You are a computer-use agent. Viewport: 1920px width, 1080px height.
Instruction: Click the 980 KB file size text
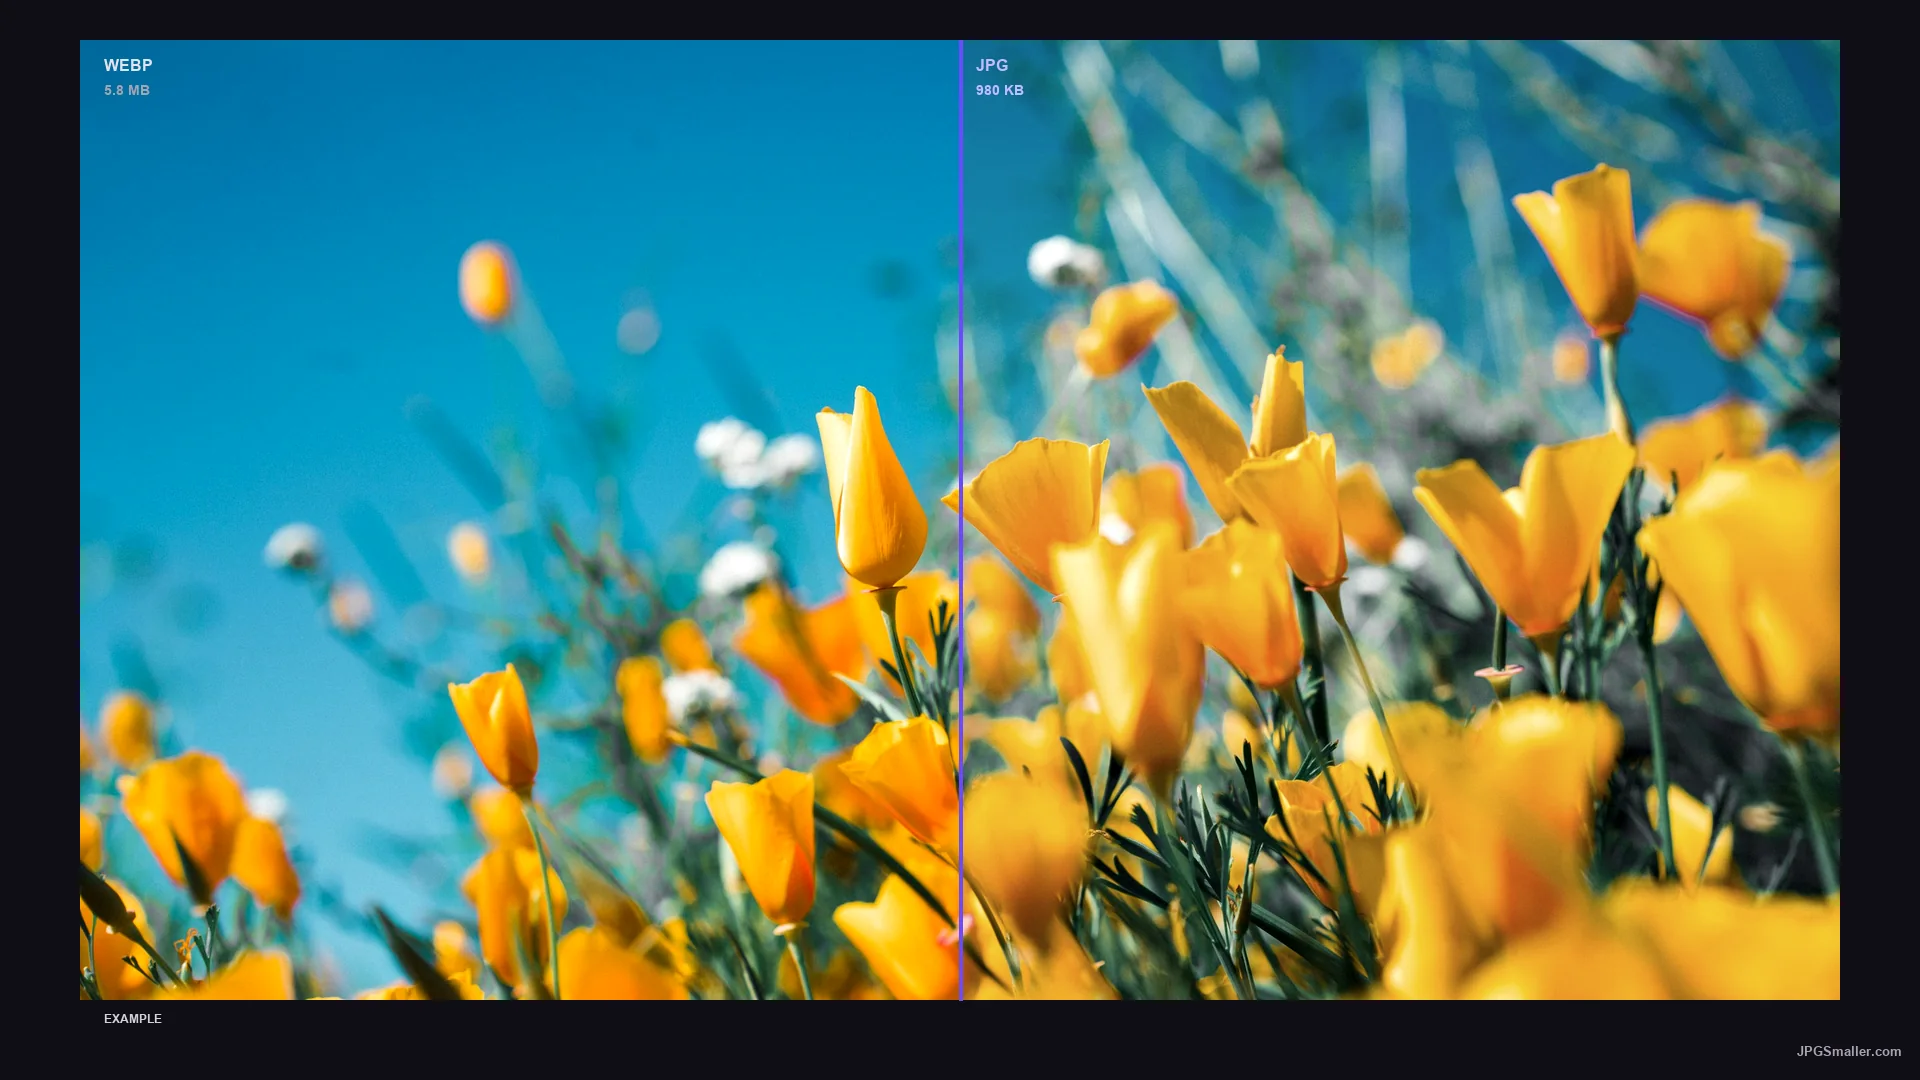click(1000, 90)
